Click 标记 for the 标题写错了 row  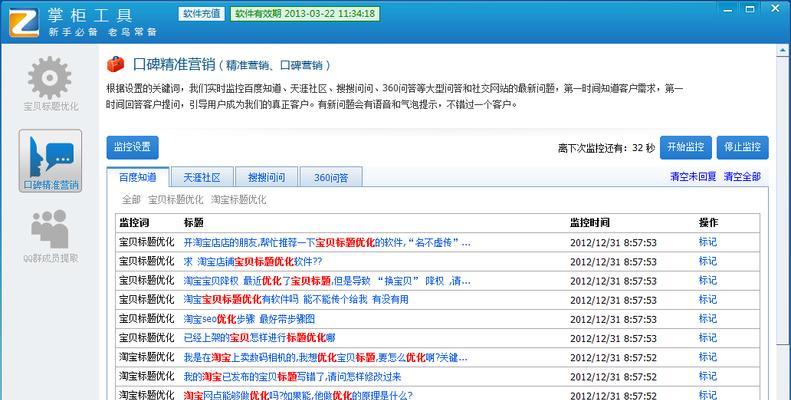coord(708,376)
